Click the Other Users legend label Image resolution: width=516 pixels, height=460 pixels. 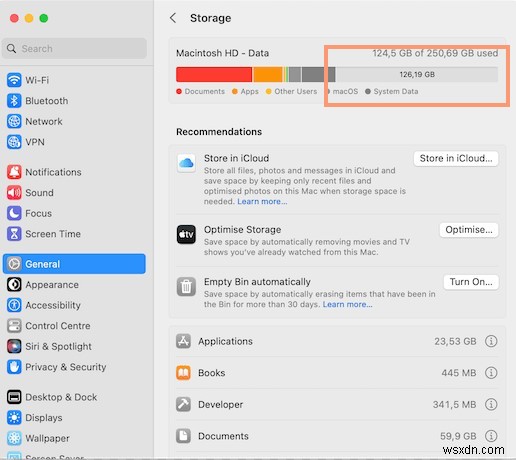coord(295,91)
